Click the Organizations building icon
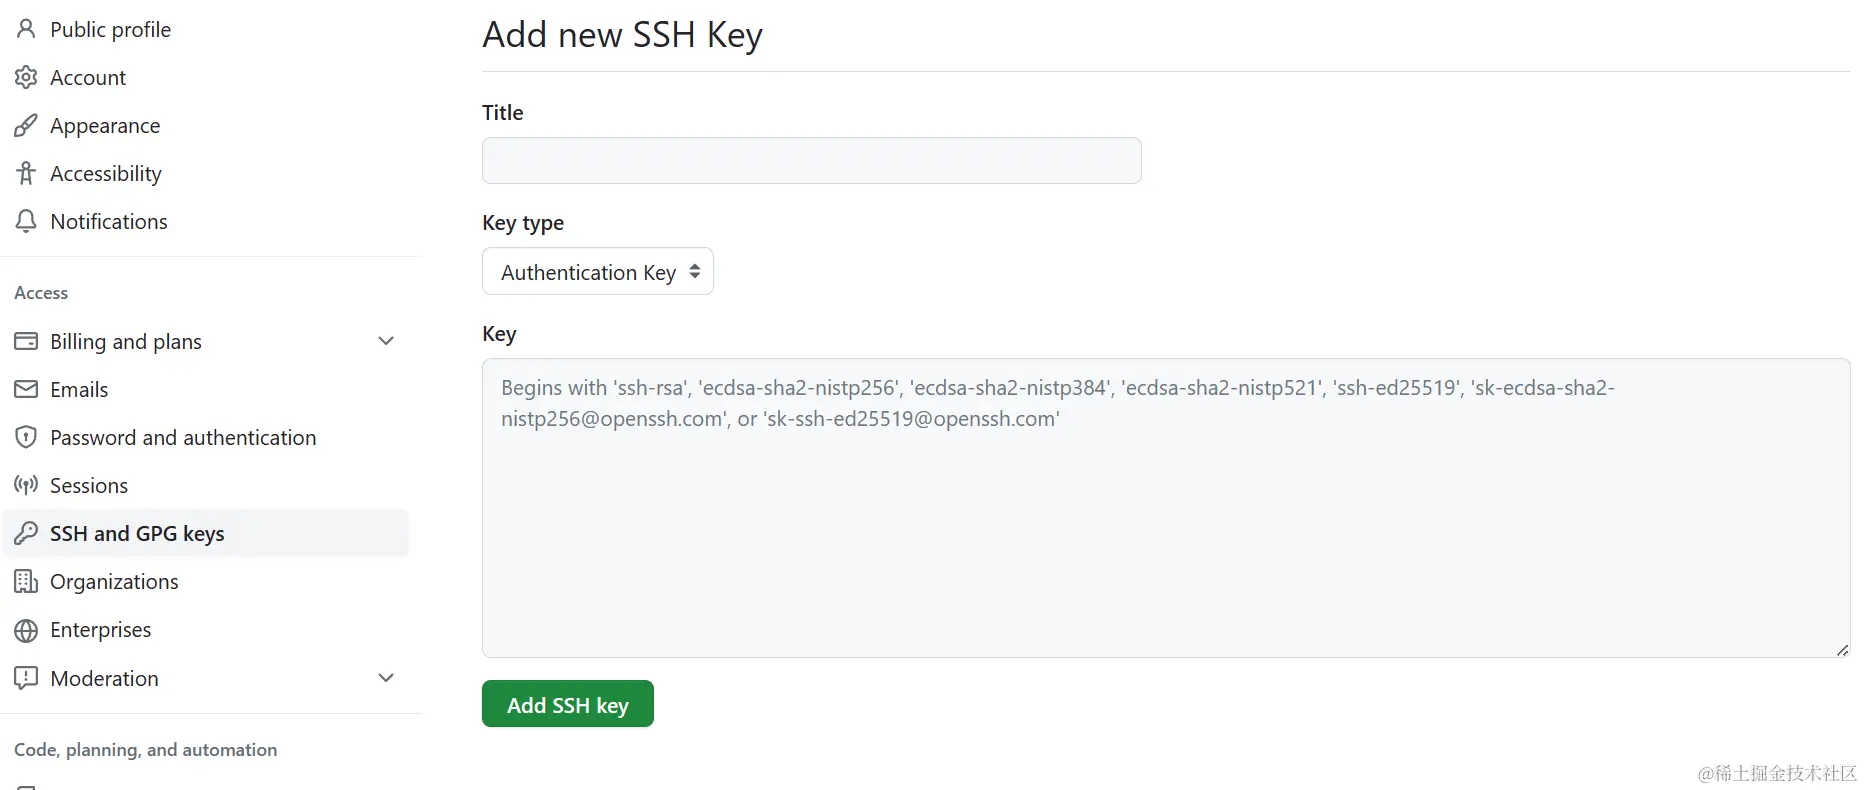1864x790 pixels. tap(26, 581)
